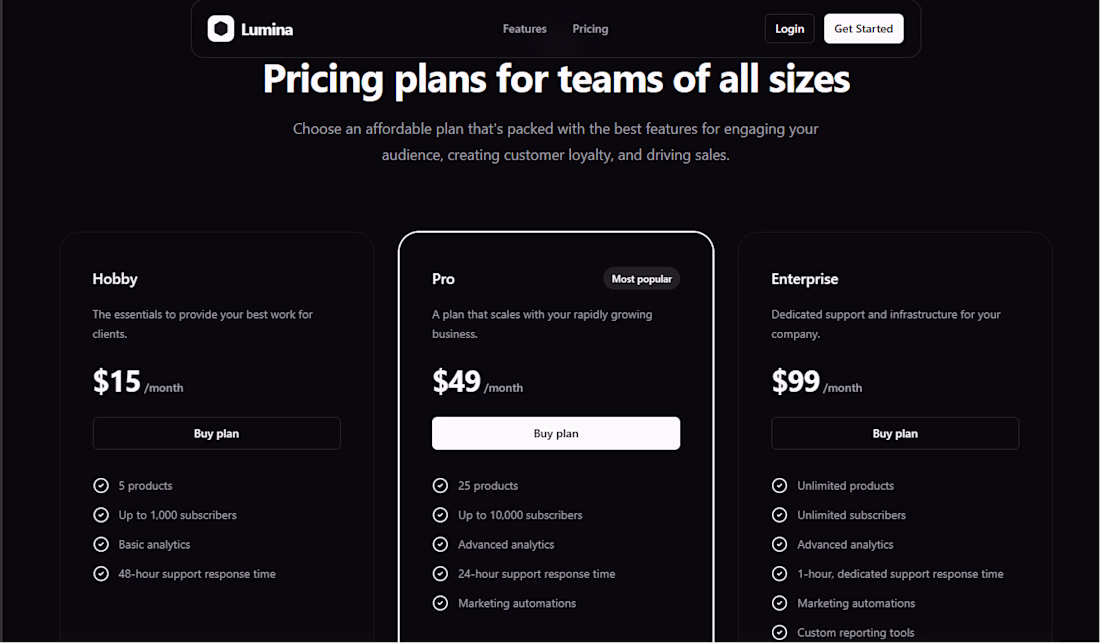Click the $49 per month price

pyautogui.click(x=477, y=382)
